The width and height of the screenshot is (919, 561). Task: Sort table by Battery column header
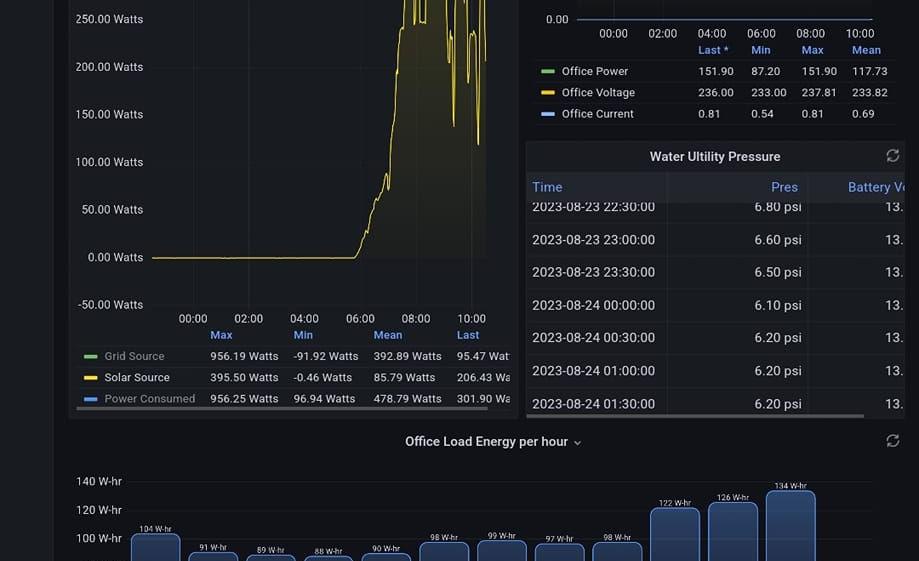click(x=876, y=187)
